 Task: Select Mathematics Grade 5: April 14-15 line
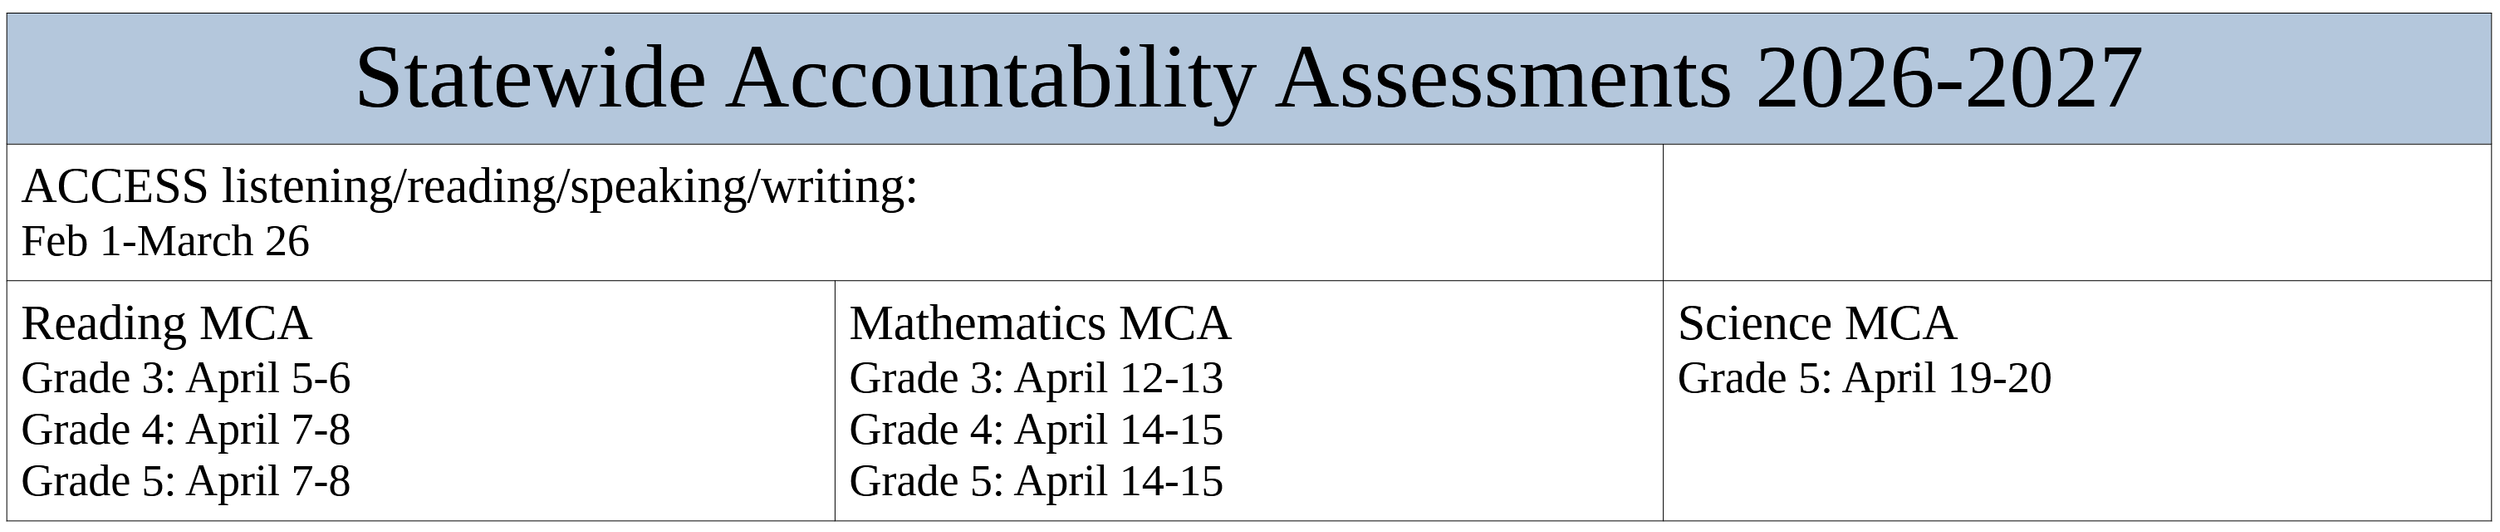(1036, 481)
